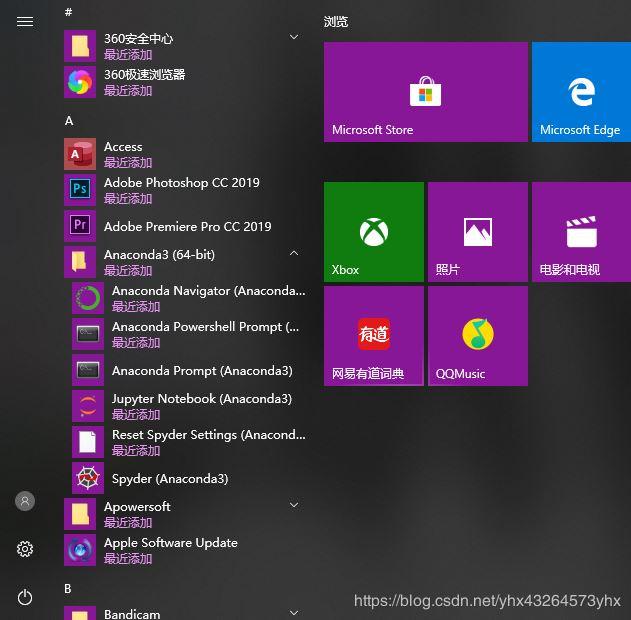Click the A section letter header

click(69, 121)
